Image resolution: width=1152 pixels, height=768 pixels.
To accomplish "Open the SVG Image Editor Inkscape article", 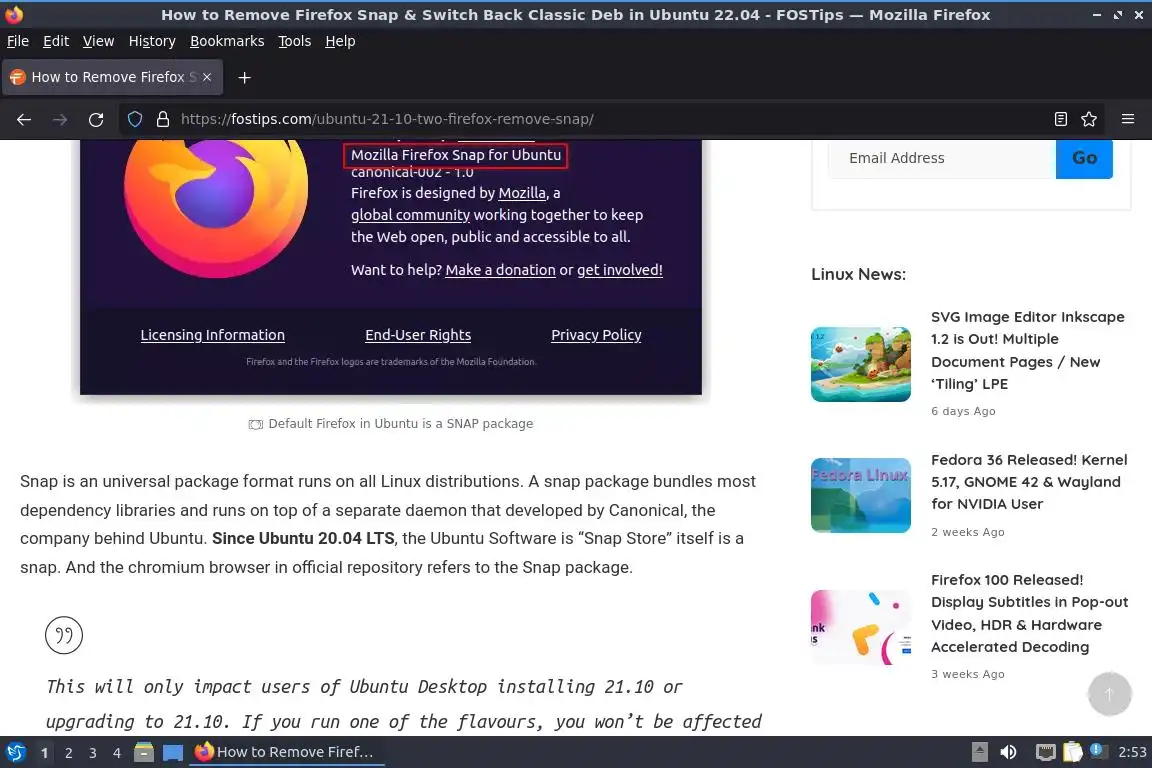I will click(x=1027, y=351).
